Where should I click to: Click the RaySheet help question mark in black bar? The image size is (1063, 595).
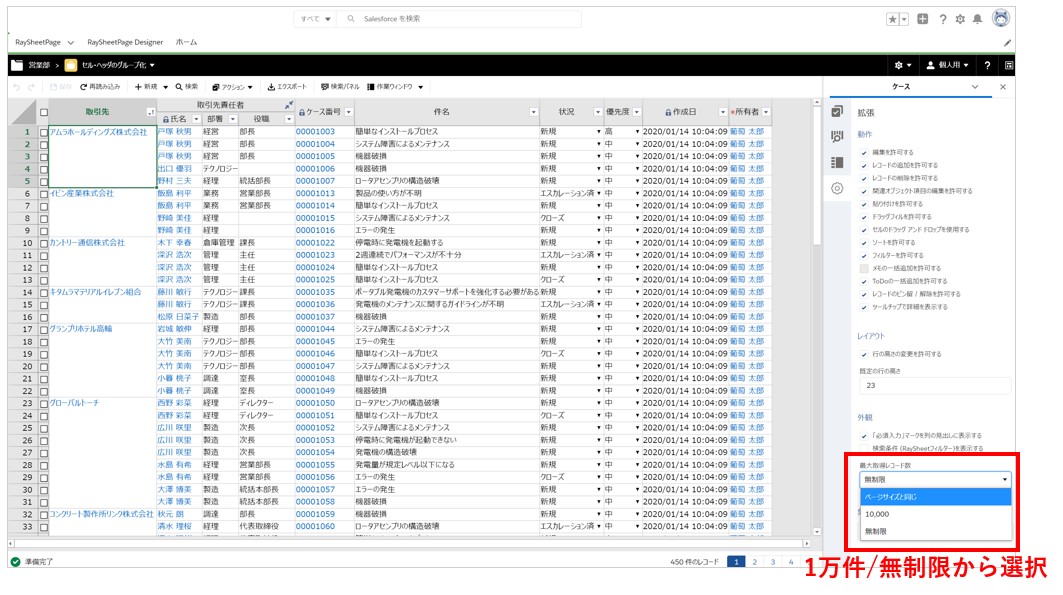[x=987, y=65]
